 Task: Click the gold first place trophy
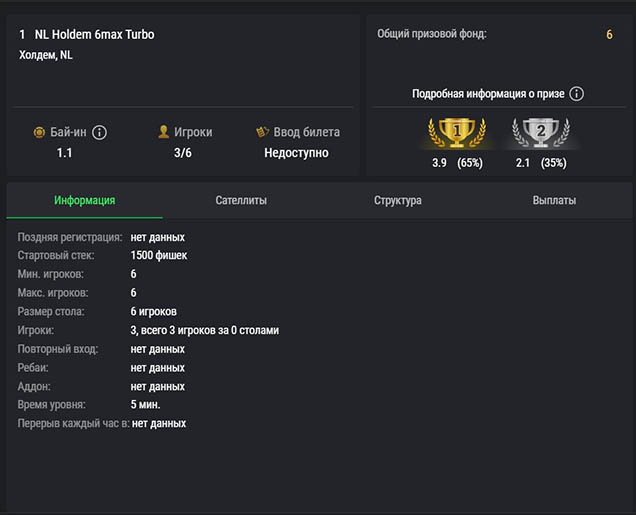[457, 131]
